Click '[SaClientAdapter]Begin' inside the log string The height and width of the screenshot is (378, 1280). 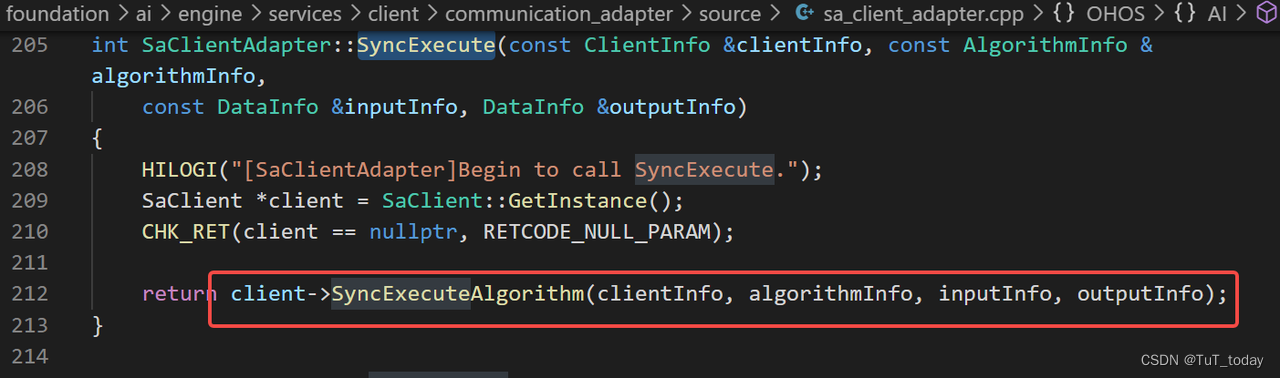click(376, 170)
